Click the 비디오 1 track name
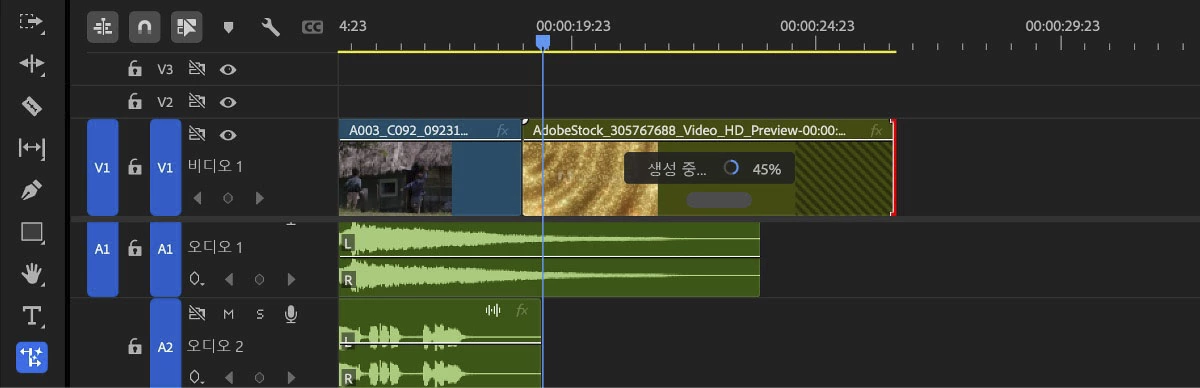The width and height of the screenshot is (1200, 388). tap(215, 166)
